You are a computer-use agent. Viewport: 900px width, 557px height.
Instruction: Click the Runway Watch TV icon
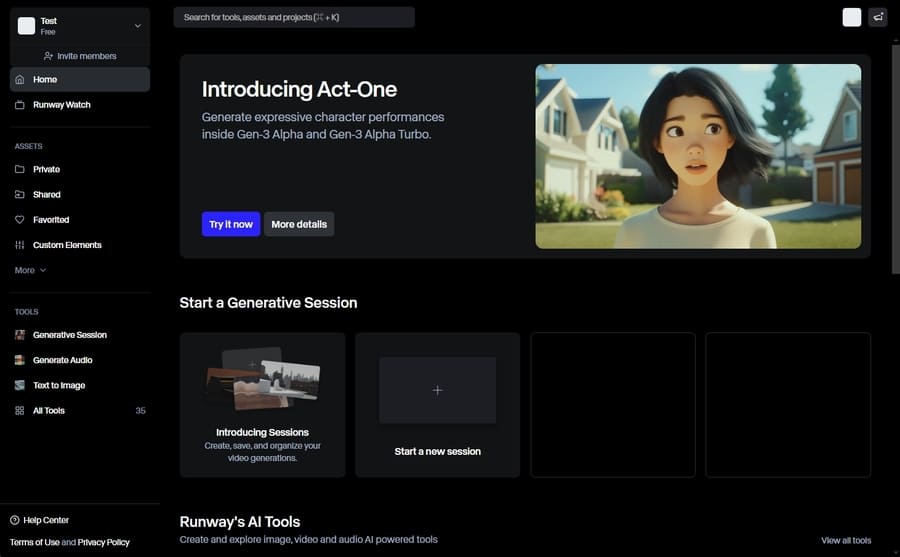tap(20, 105)
